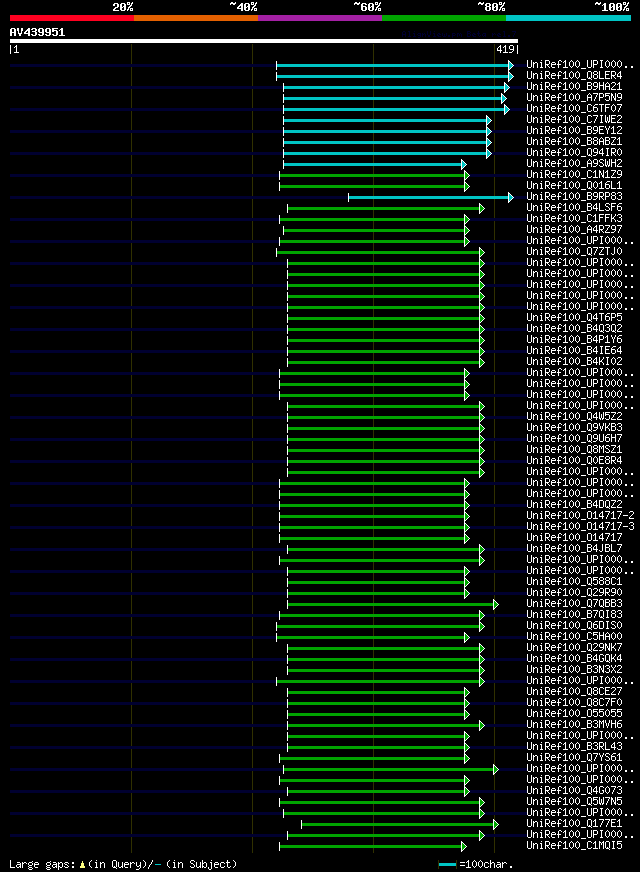The image size is (640, 872).
Task: Open hit UniRef100_B9HA21
Action: [574, 87]
